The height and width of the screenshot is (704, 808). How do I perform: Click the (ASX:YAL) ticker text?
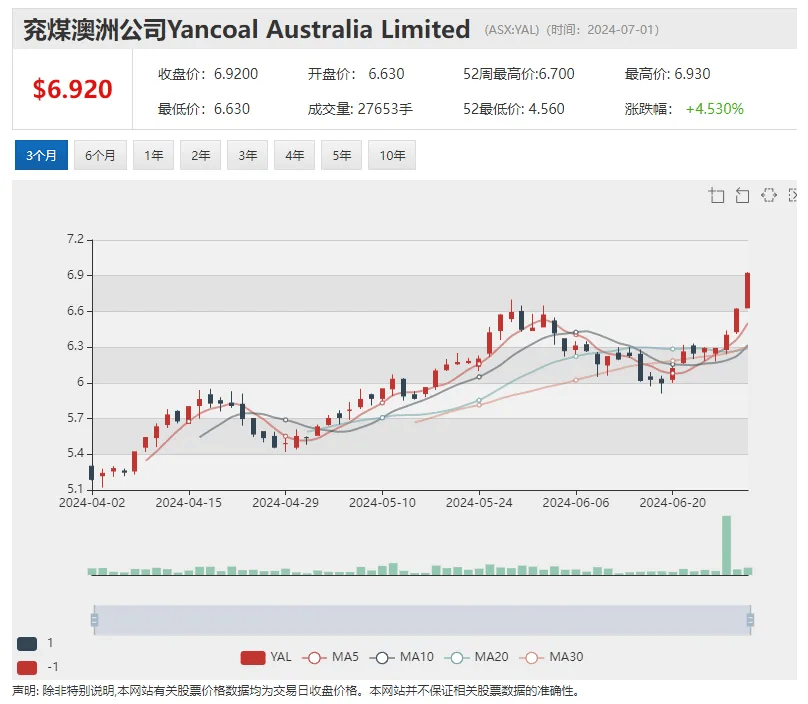[511, 30]
